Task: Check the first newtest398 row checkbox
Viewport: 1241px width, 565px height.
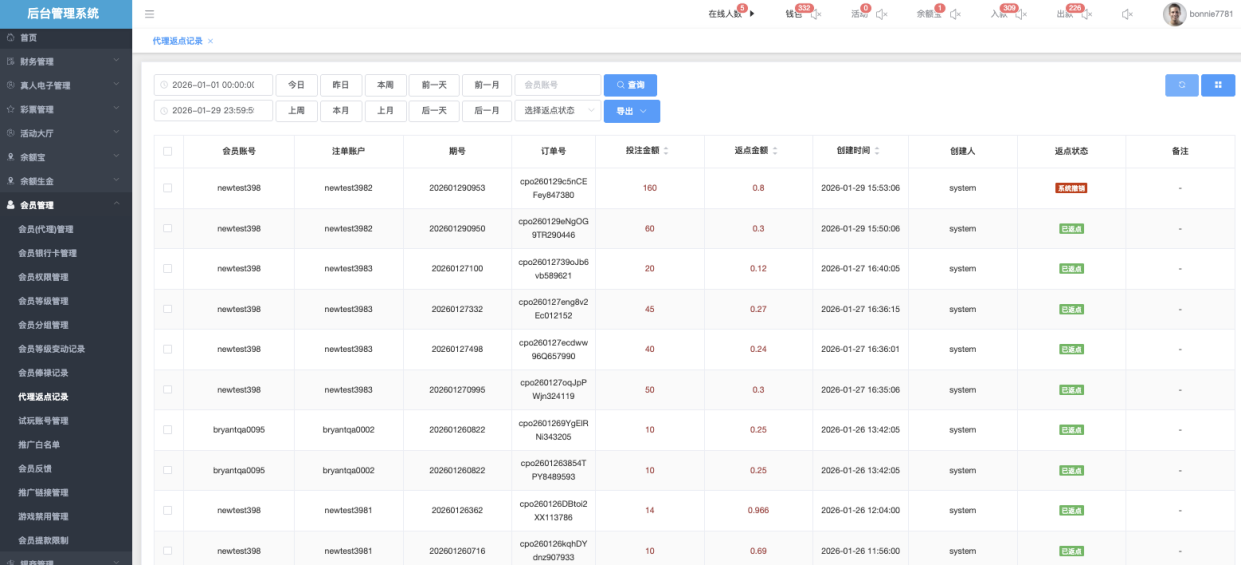Action: click(x=168, y=188)
